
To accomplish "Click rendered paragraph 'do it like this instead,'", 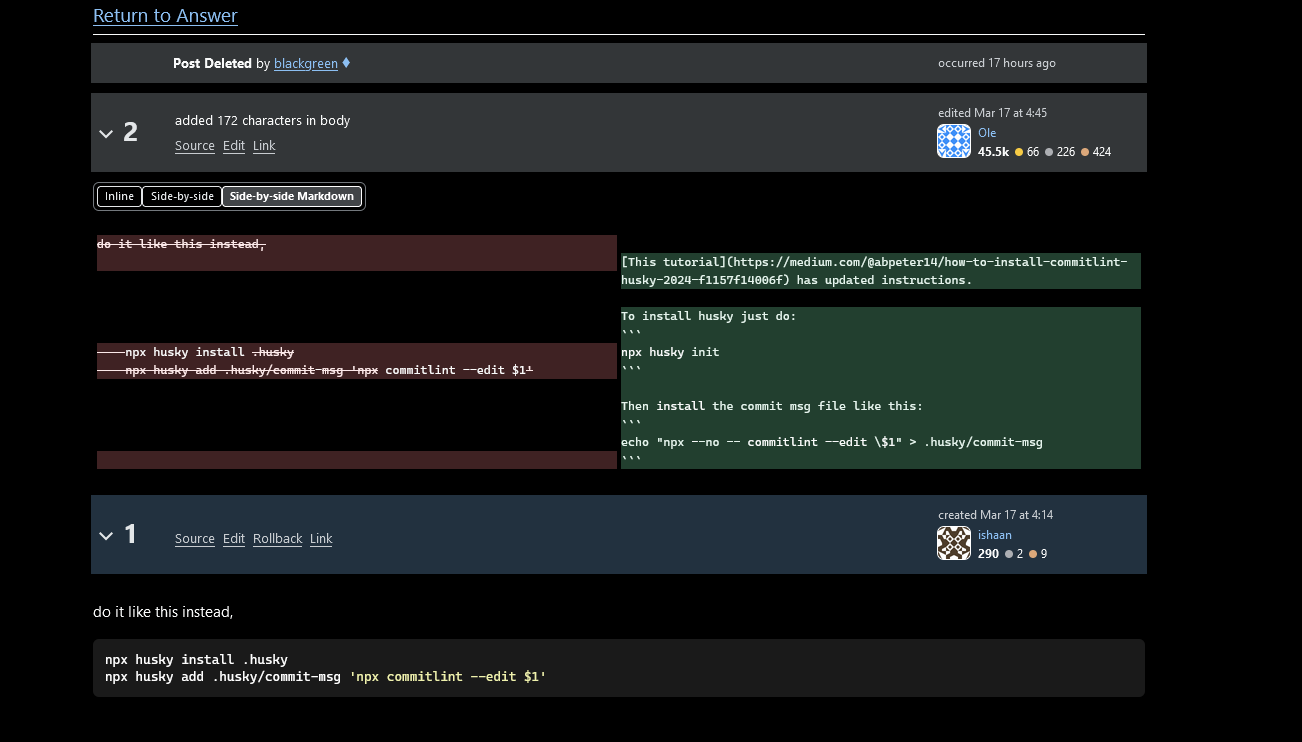I will coord(163,611).
